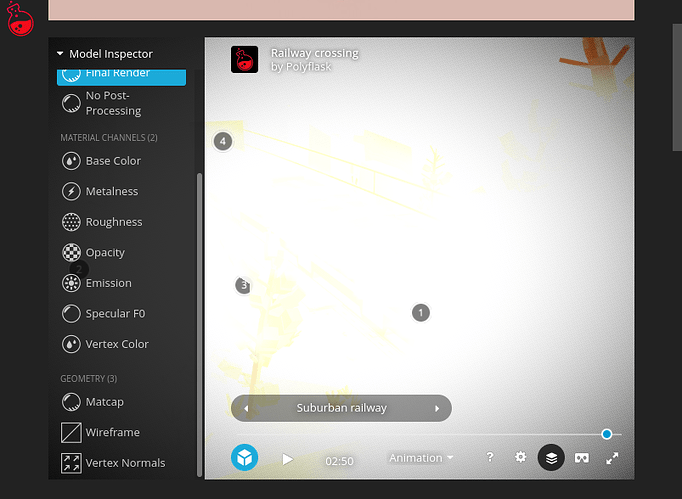Image resolution: width=682 pixels, height=499 pixels.
Task: Click the Polyflask avatar thumbnail
Action: [244, 60]
